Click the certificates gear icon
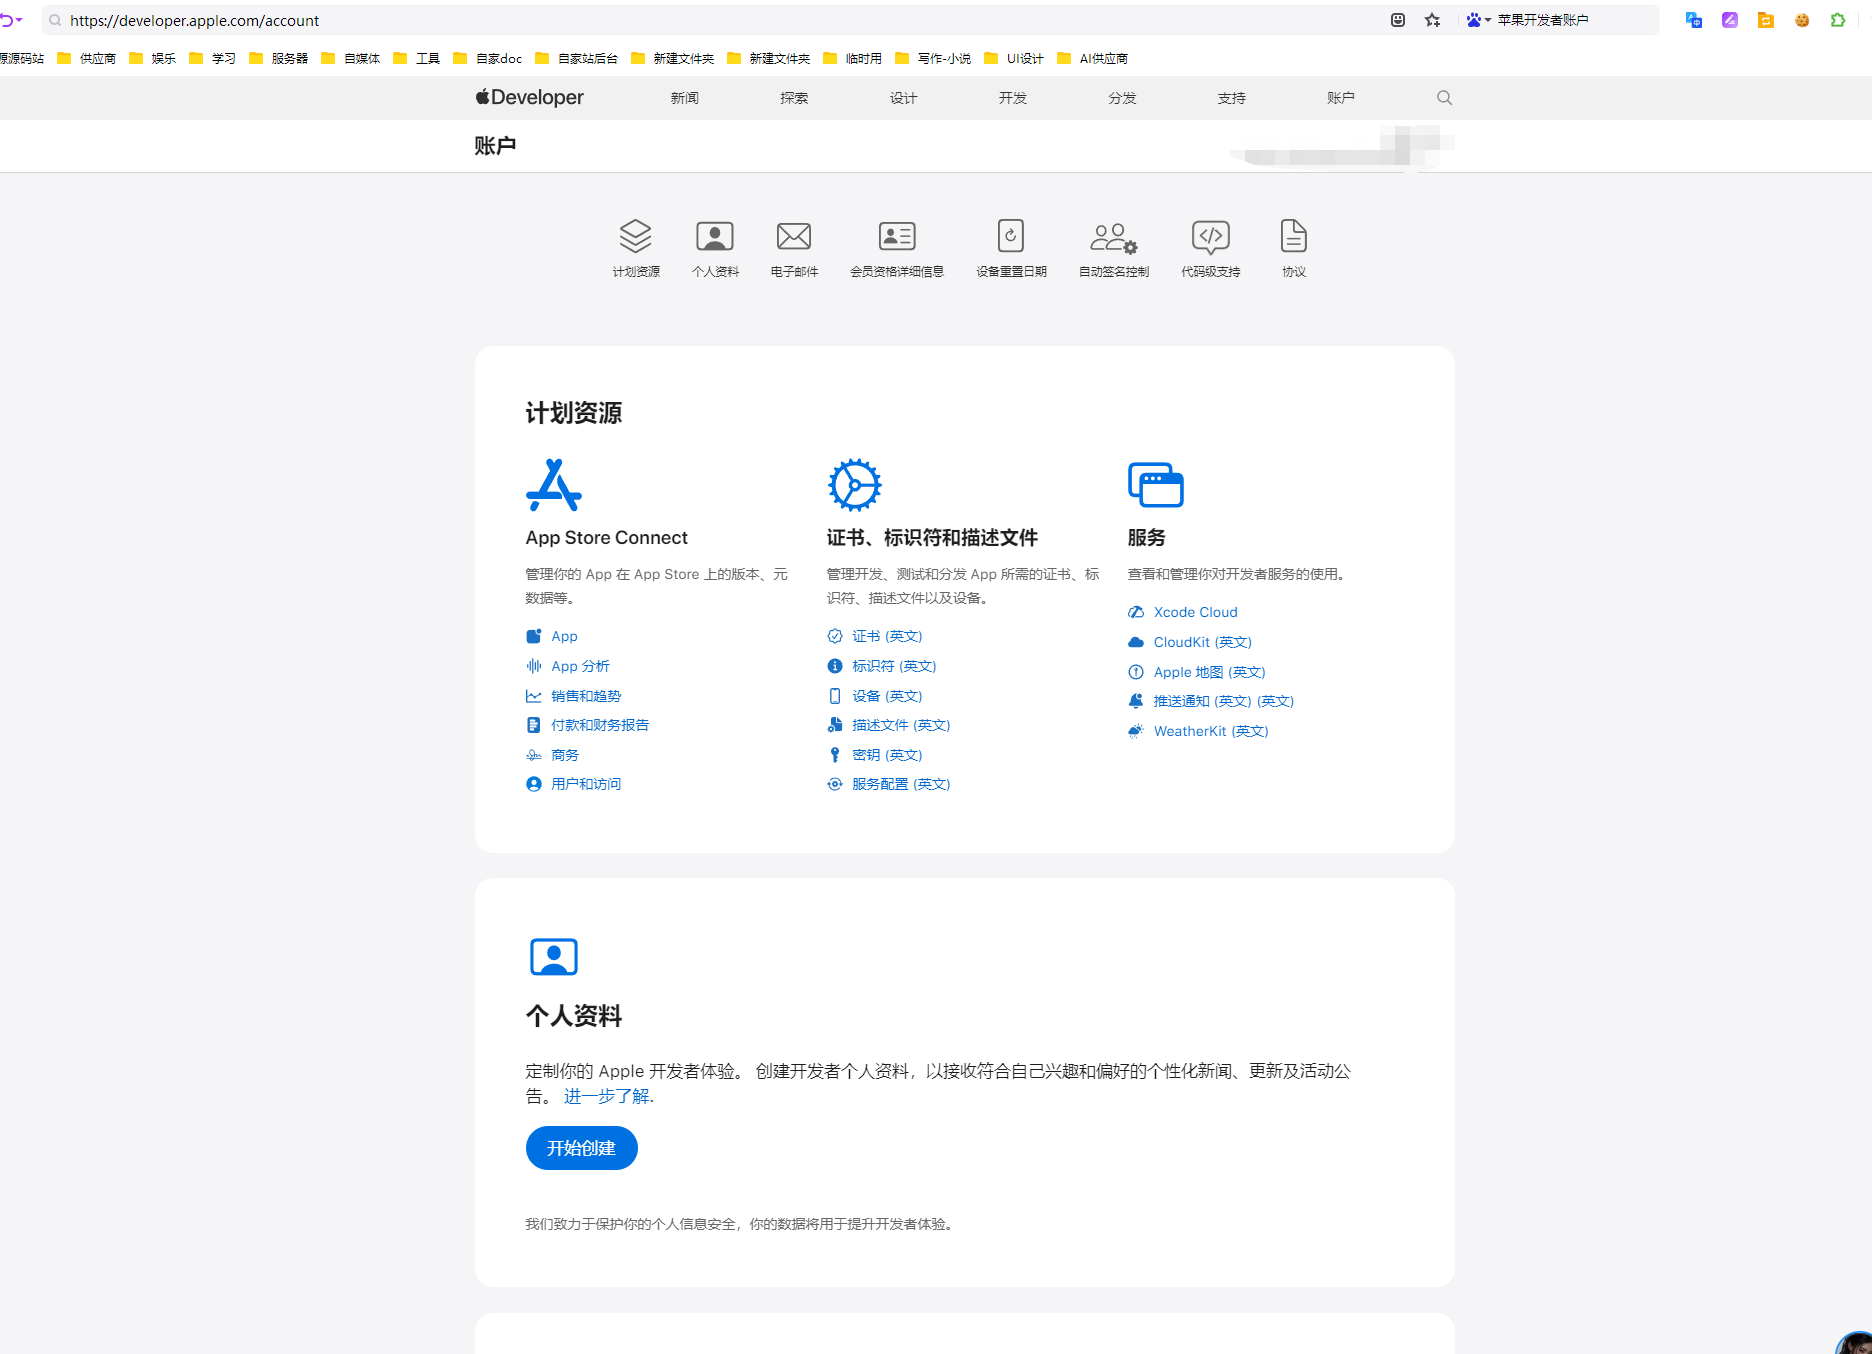 (855, 485)
